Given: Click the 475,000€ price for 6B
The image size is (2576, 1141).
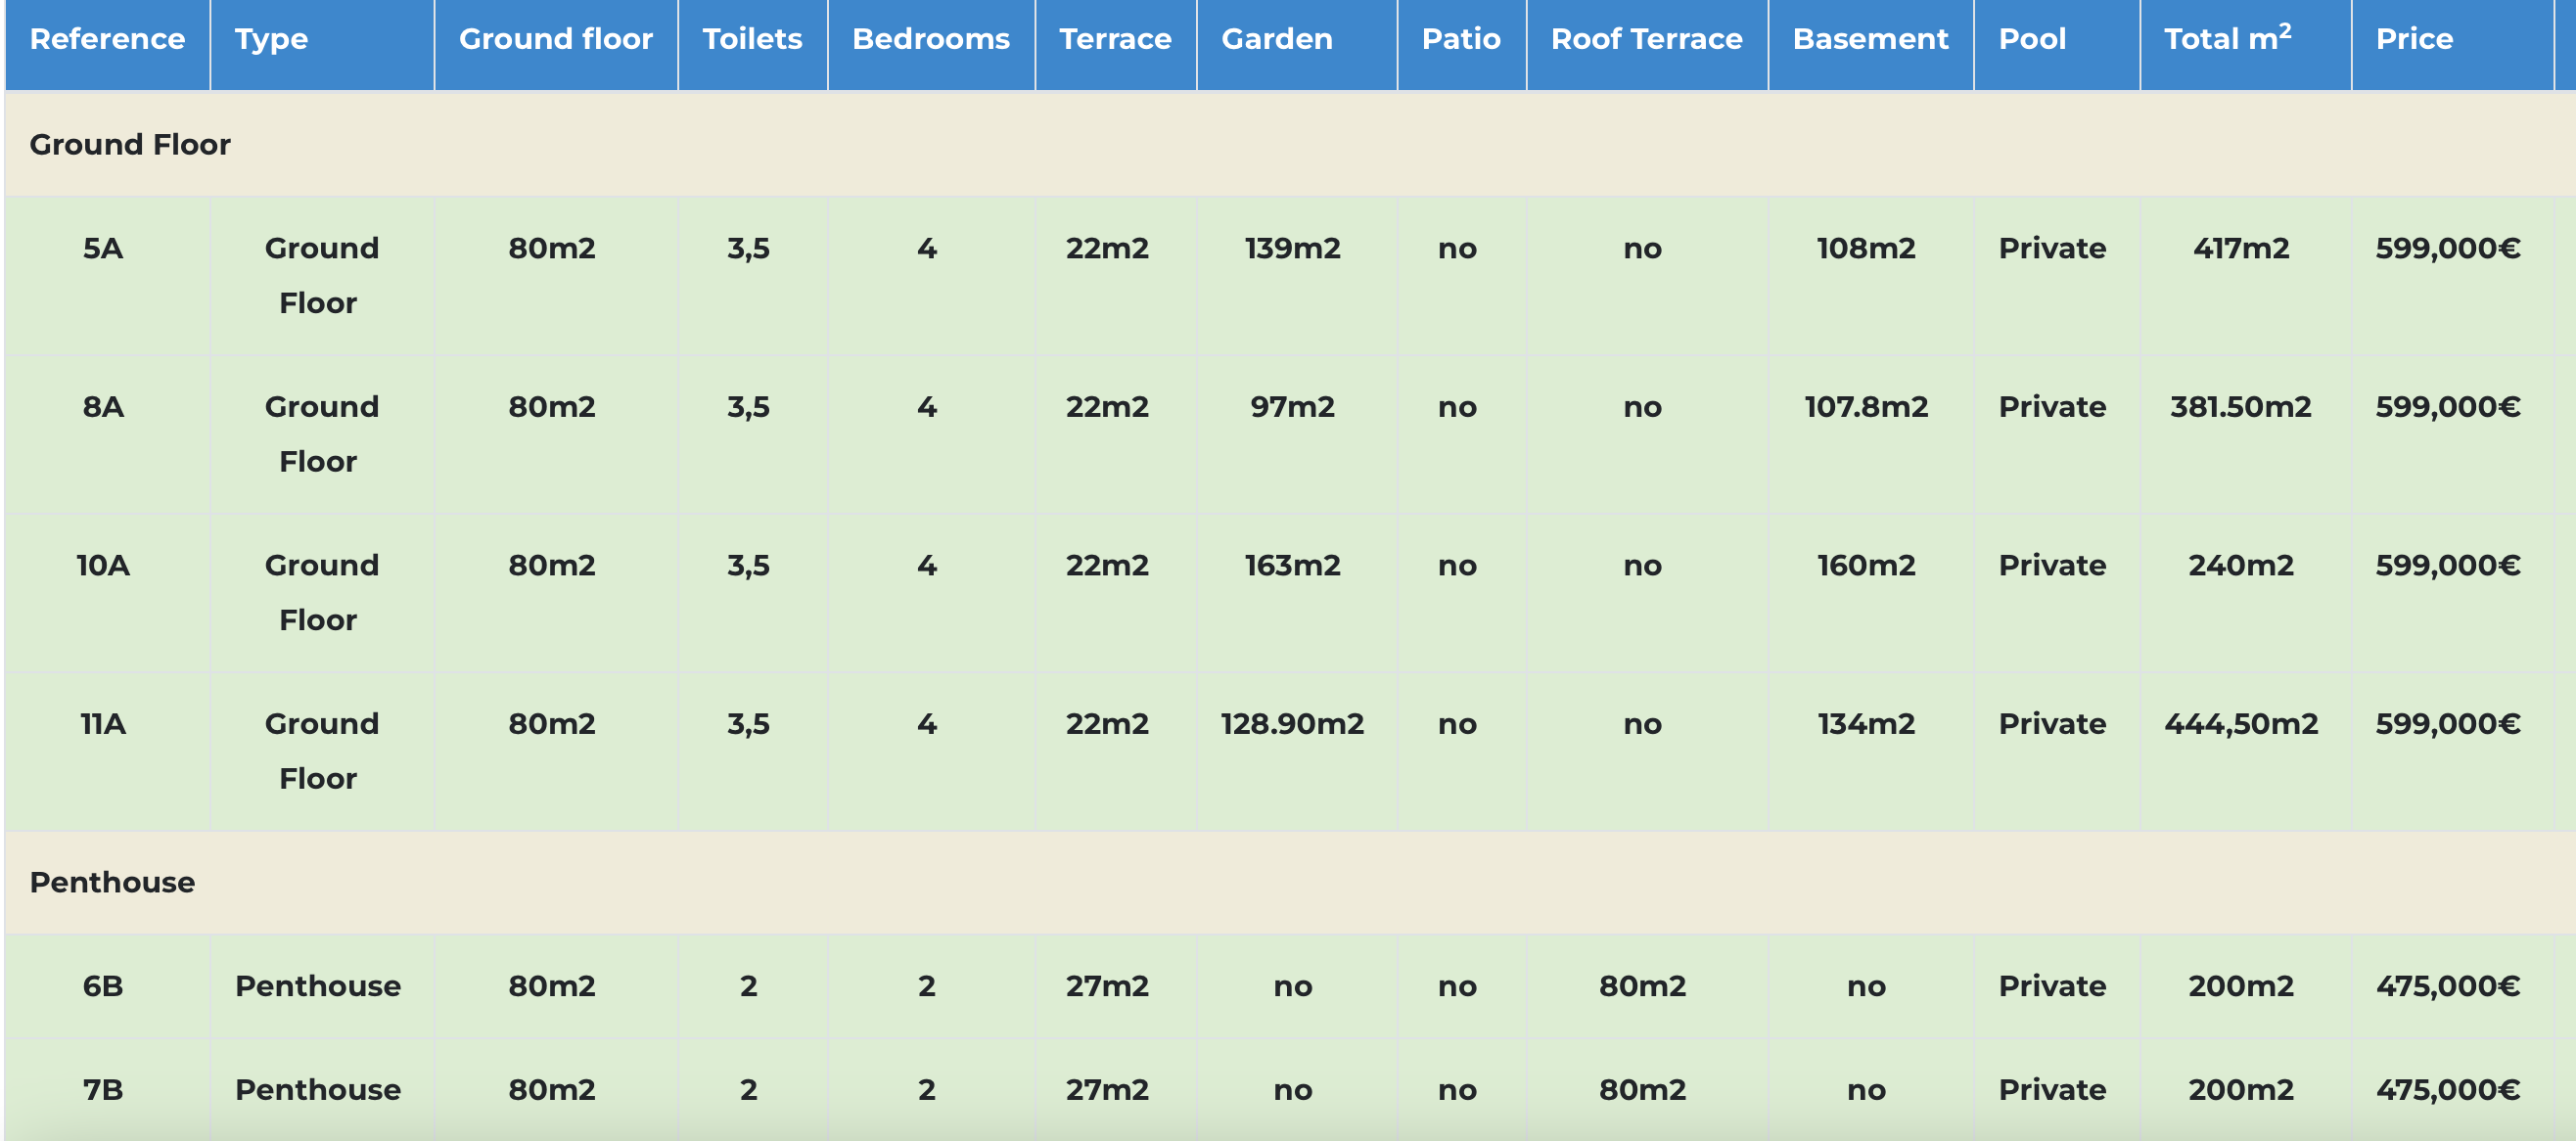Looking at the screenshot, I should [x=2448, y=986].
